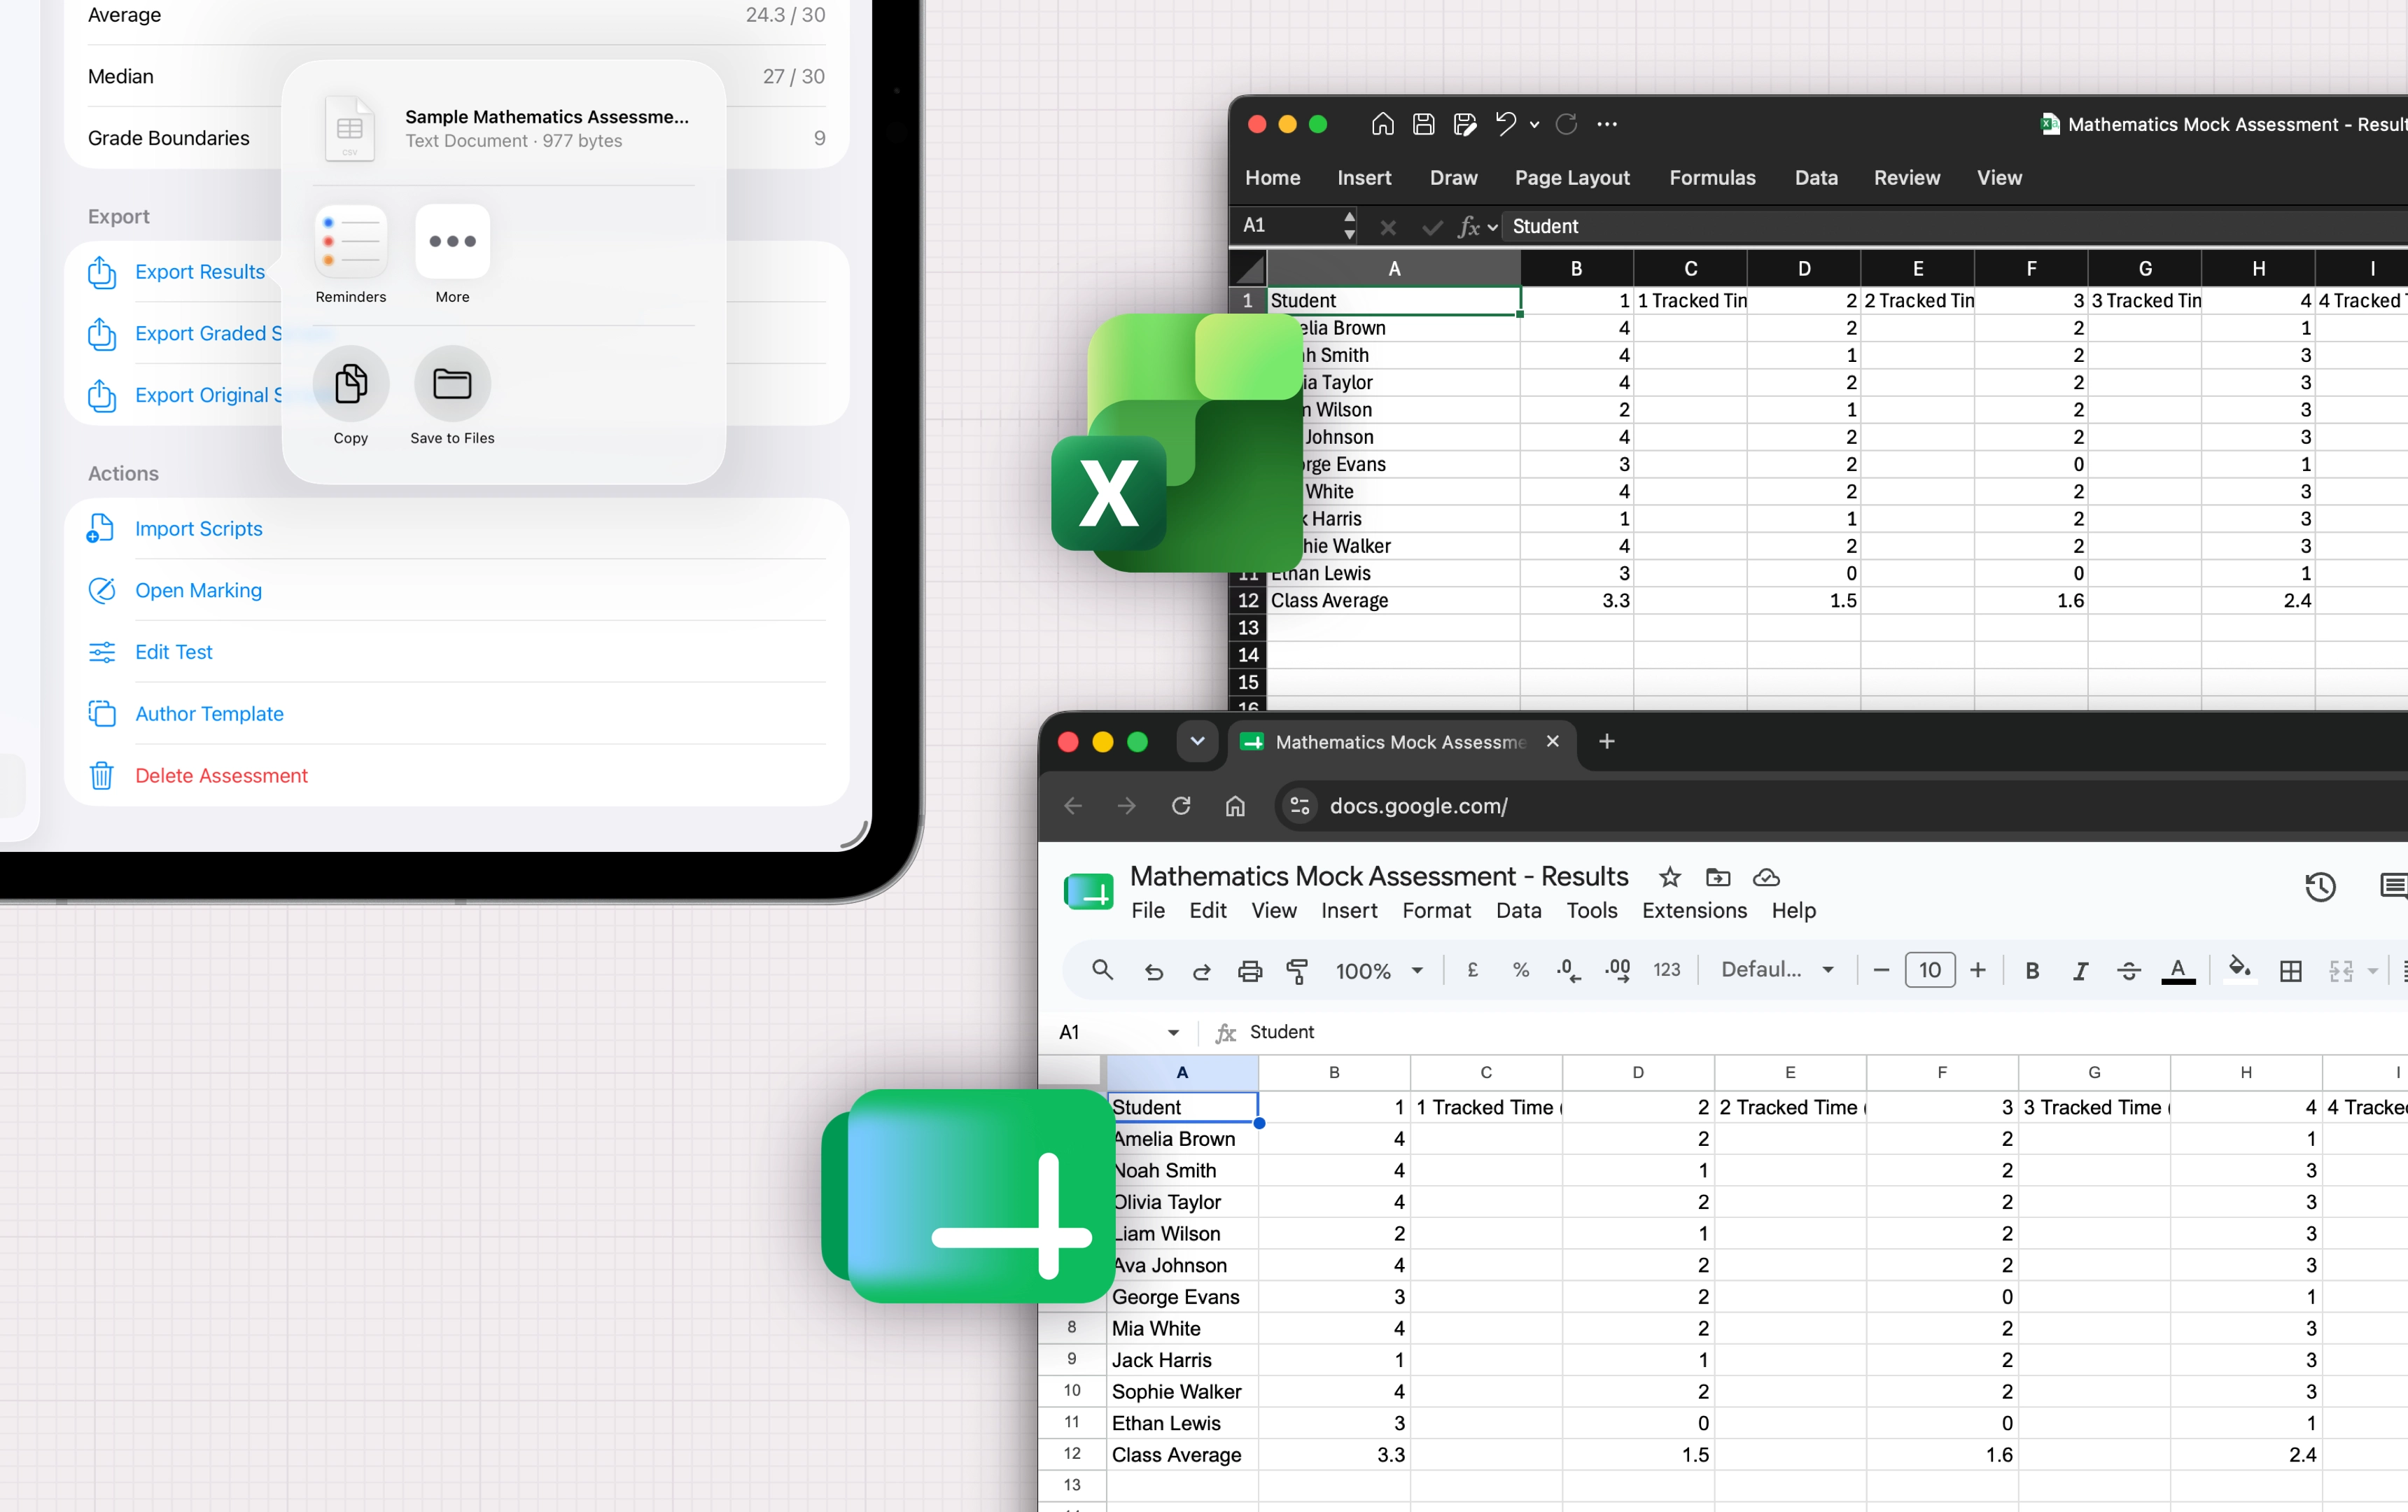Open the Page Layout ribbon tab
Screen dimensions: 2408x1512
coord(1572,178)
